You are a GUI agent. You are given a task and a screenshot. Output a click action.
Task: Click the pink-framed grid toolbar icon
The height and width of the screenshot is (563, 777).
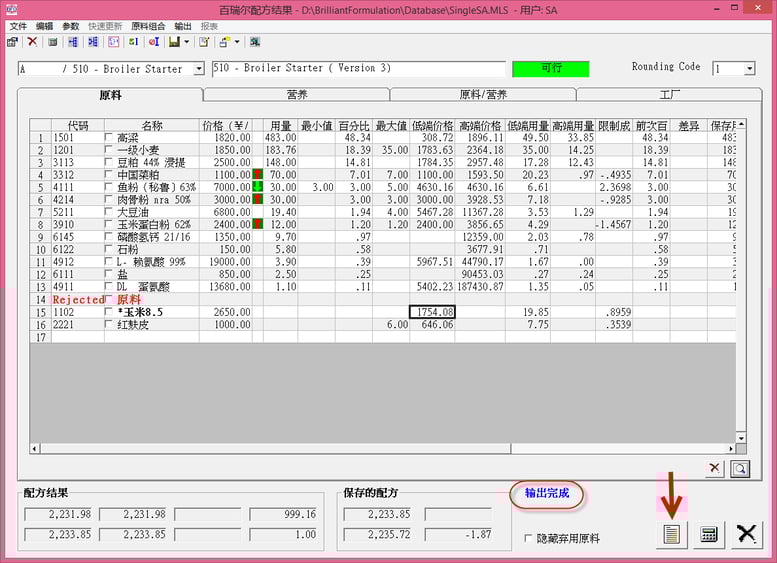pyautogui.click(x=113, y=42)
